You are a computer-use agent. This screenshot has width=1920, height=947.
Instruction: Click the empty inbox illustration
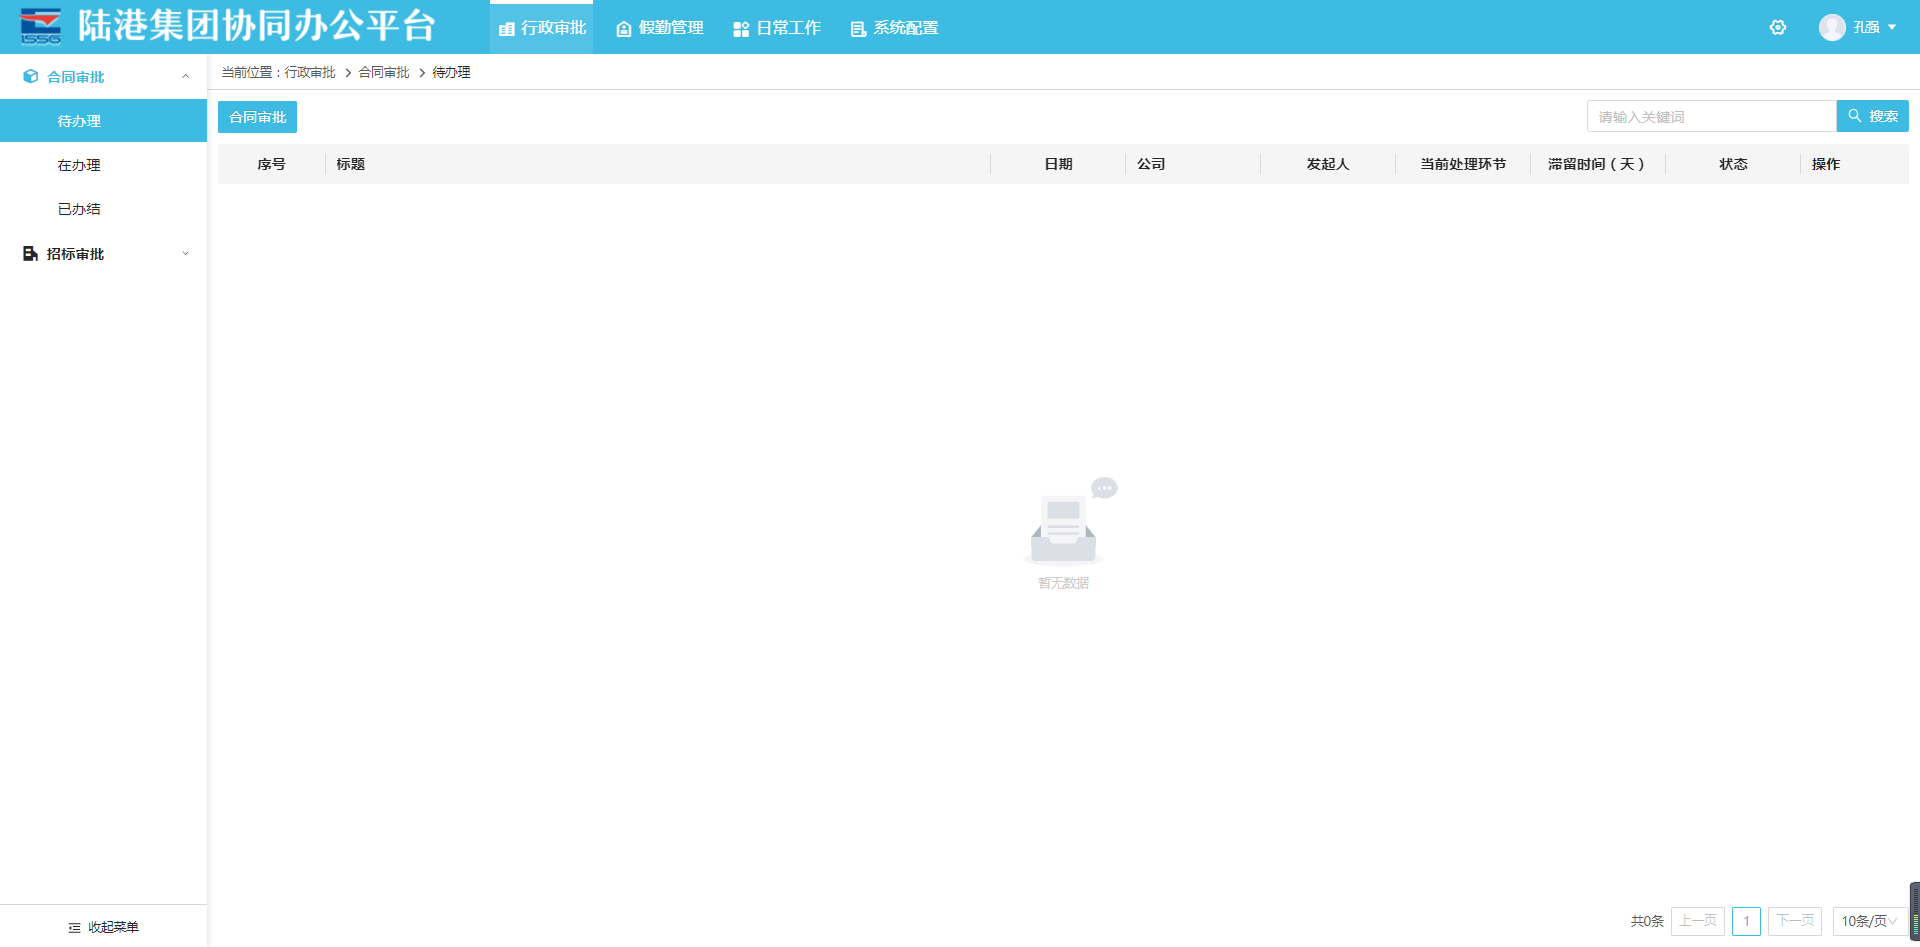pos(1071,520)
